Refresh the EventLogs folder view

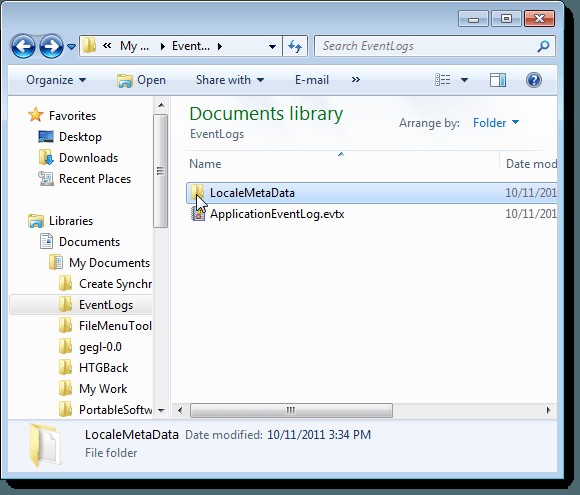295,46
